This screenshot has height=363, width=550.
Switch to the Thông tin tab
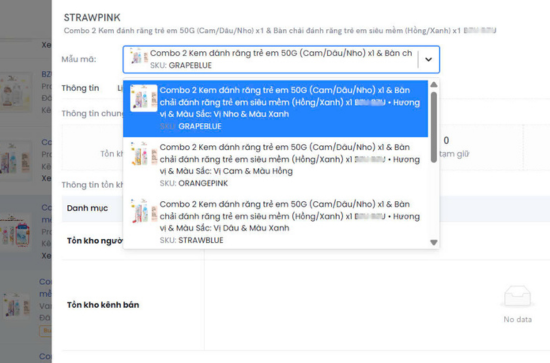click(80, 88)
